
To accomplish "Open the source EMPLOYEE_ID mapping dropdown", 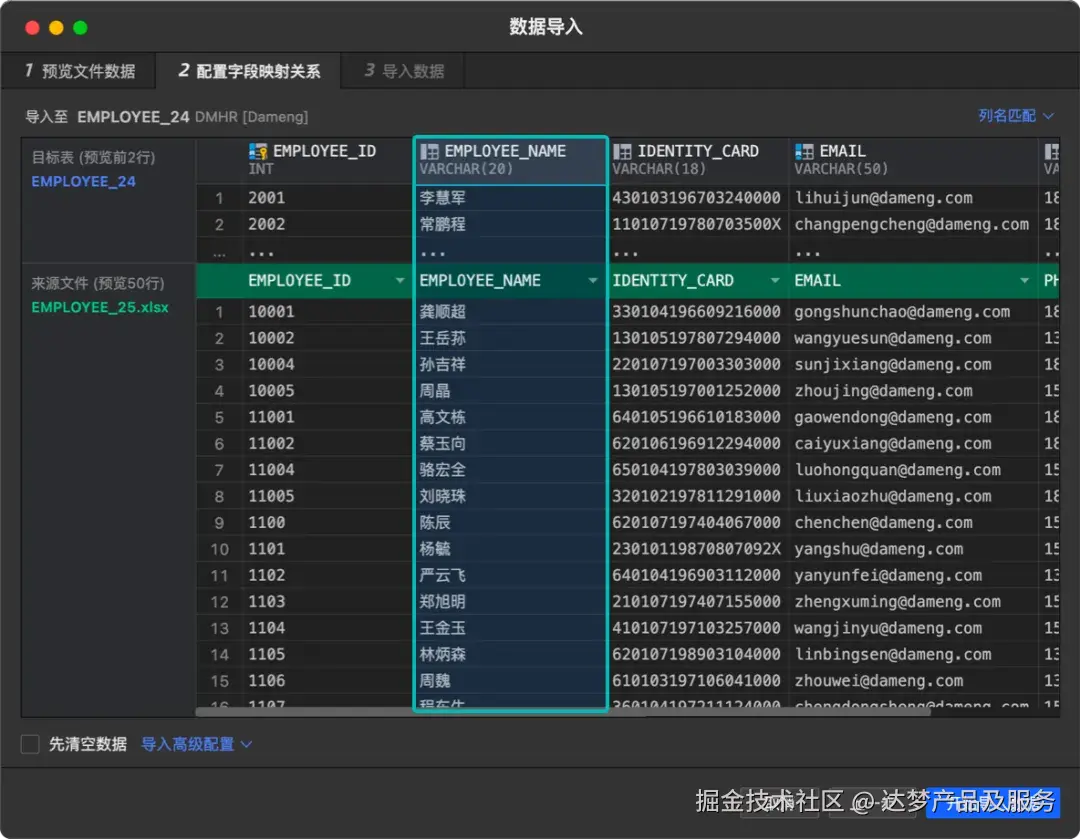I will pyautogui.click(x=399, y=280).
